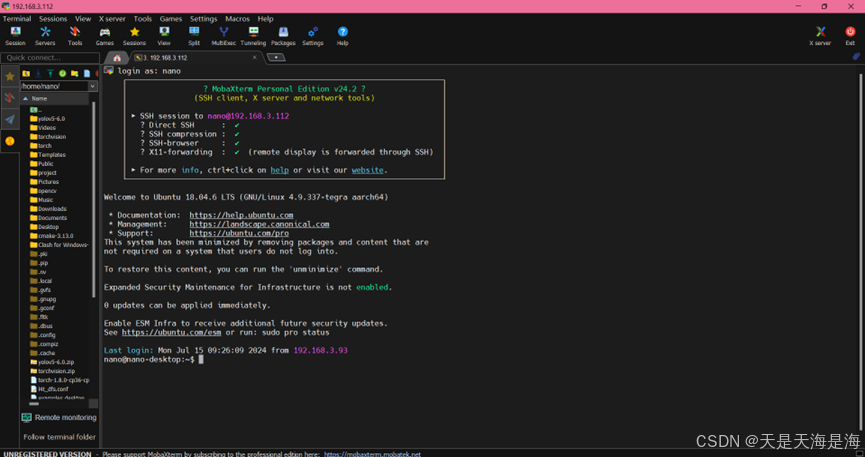Screen dimensions: 865x457
Task: Open the Settings menu in menu bar
Action: [204, 19]
